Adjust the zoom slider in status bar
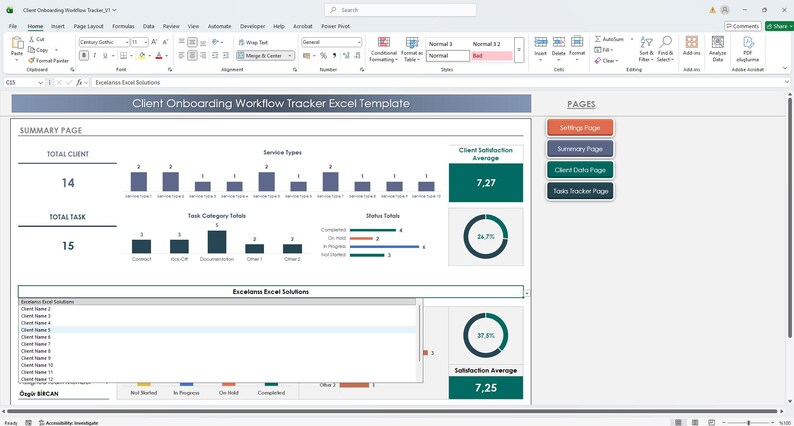The image size is (794, 426). pyautogui.click(x=748, y=422)
